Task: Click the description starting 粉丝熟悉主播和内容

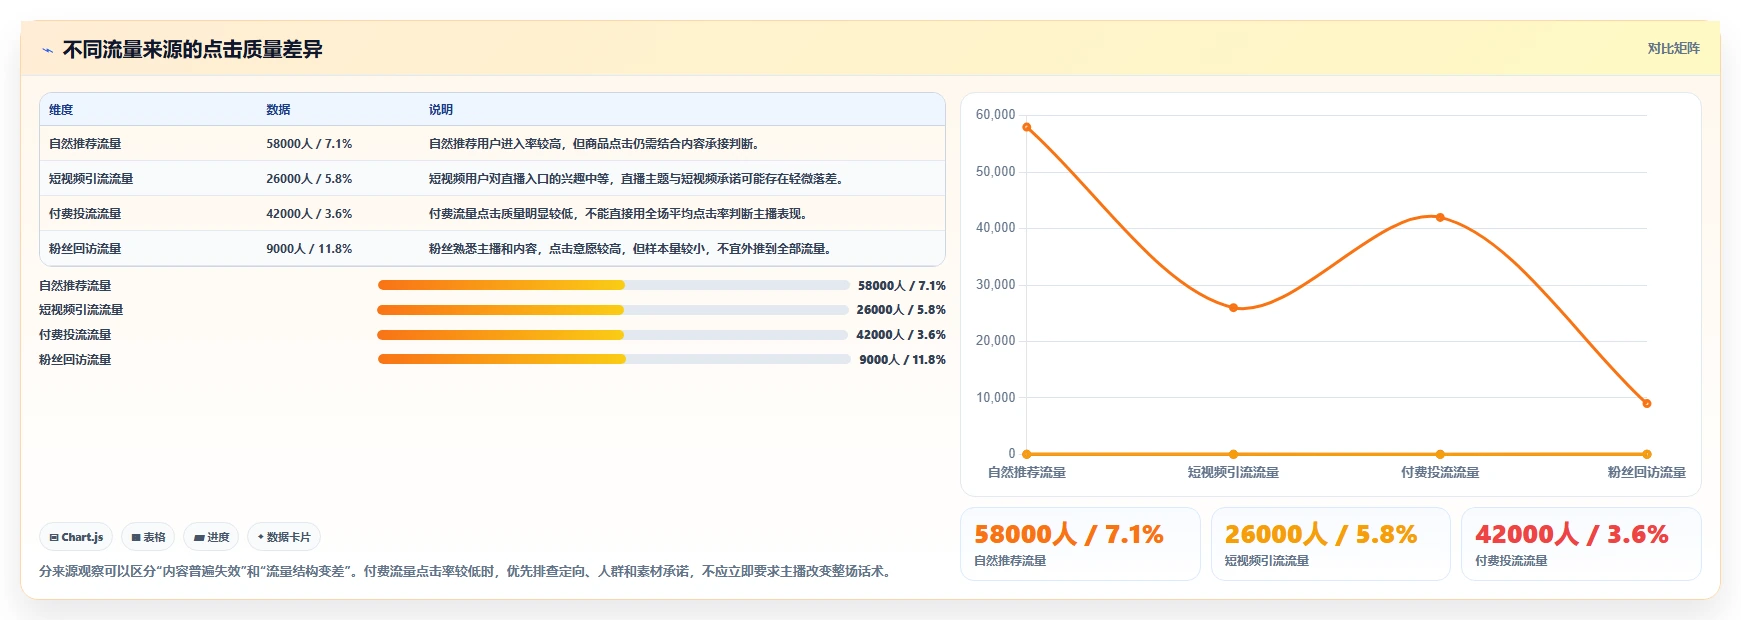Action: pos(633,249)
